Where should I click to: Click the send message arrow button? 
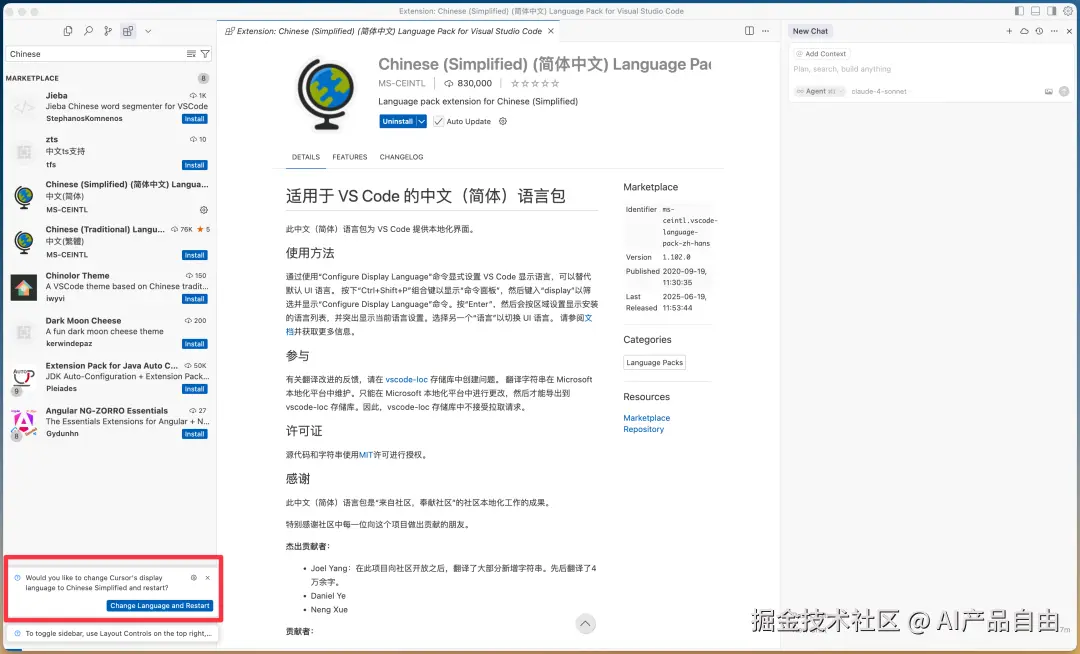[1064, 92]
